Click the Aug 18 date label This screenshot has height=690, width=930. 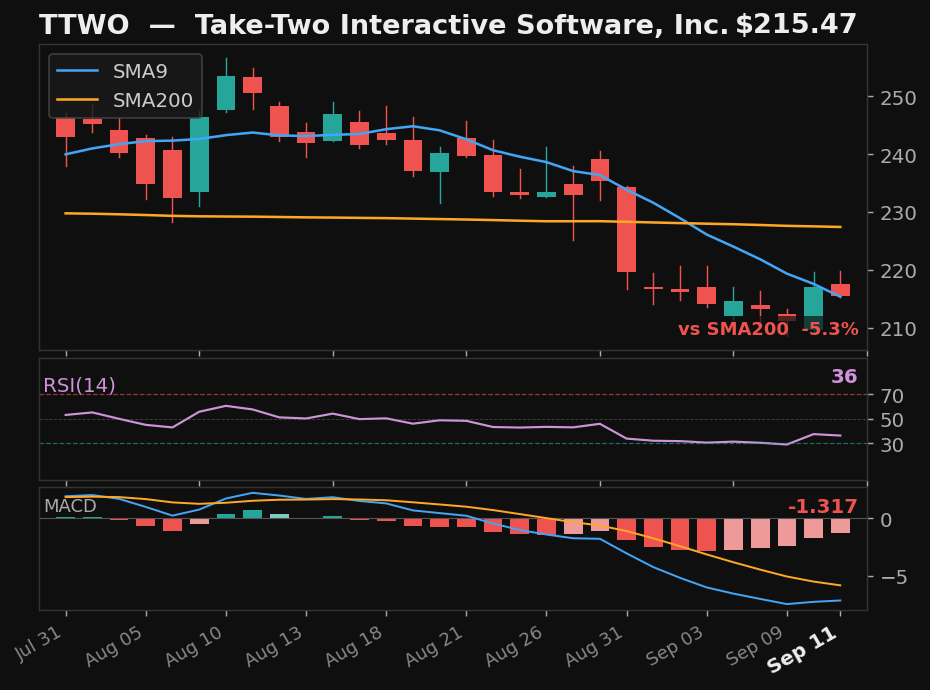(x=354, y=646)
